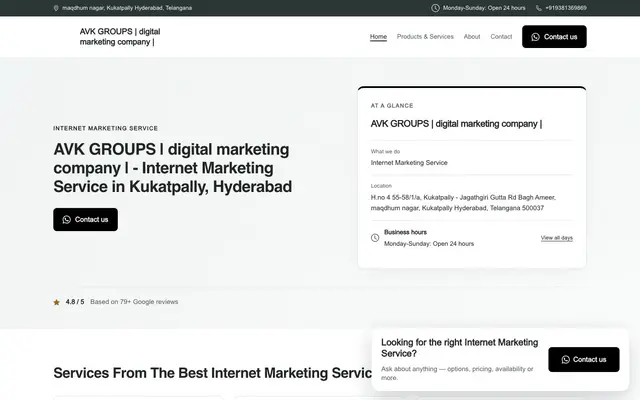Click Monday-Sunday: Open 24 hours in card
The width and height of the screenshot is (640, 400).
tap(429, 244)
